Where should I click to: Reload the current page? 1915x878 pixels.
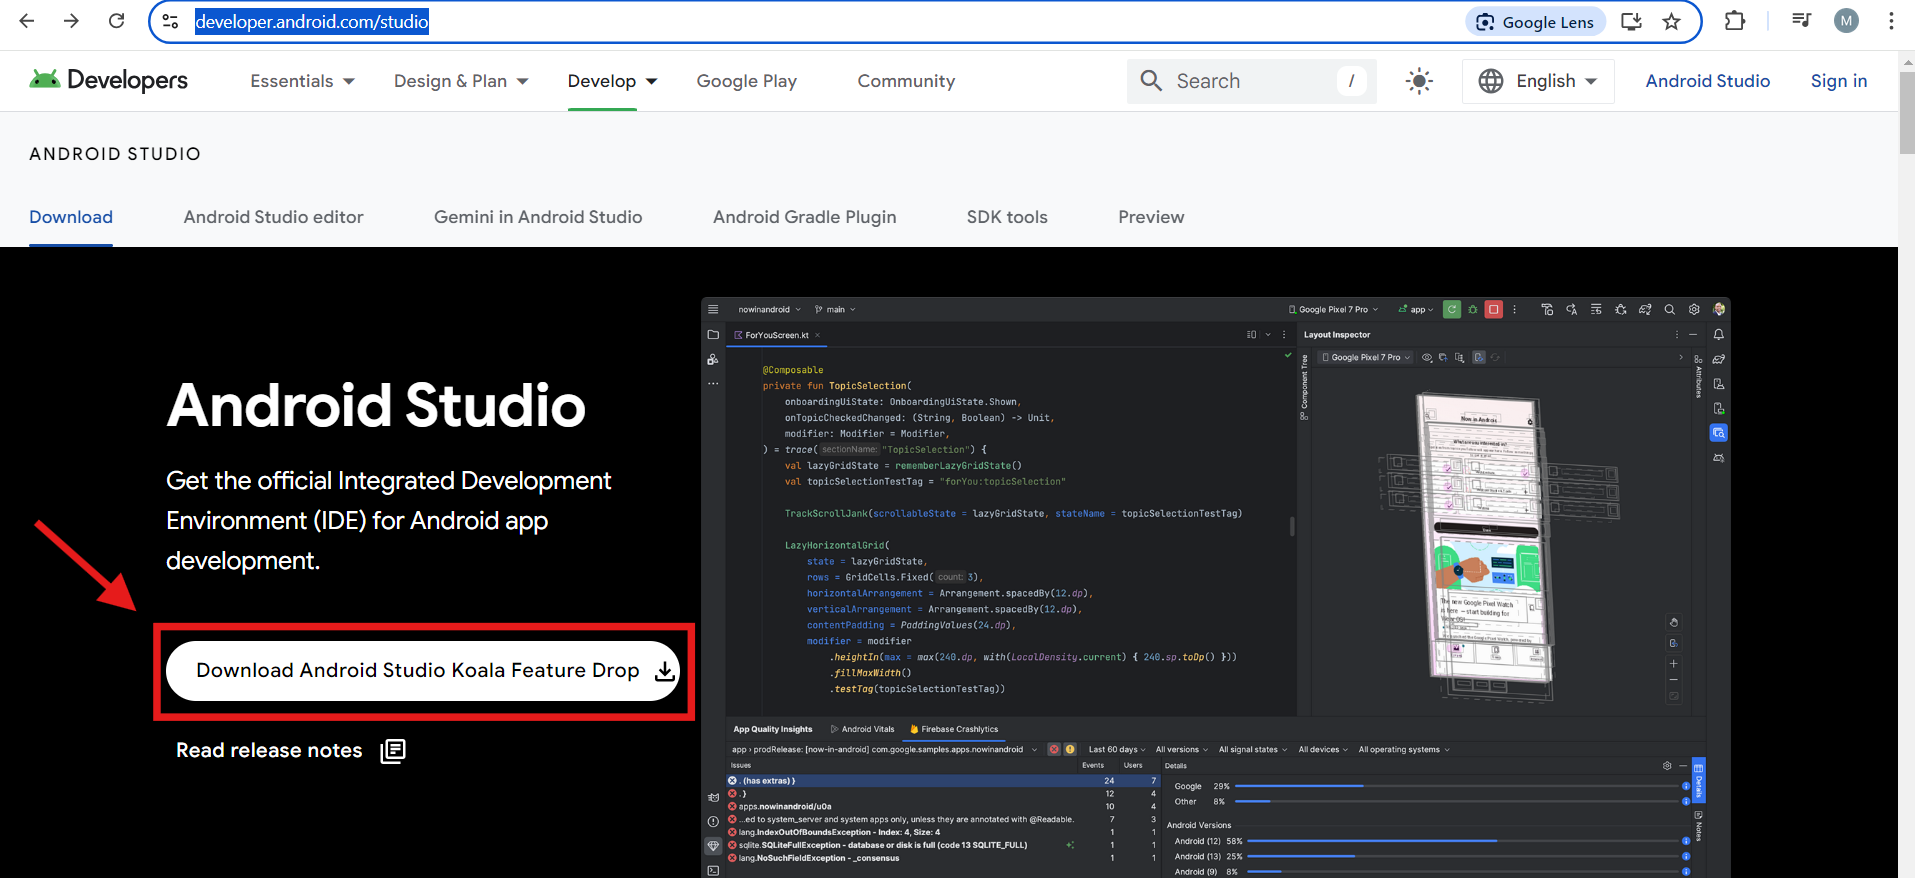116,21
